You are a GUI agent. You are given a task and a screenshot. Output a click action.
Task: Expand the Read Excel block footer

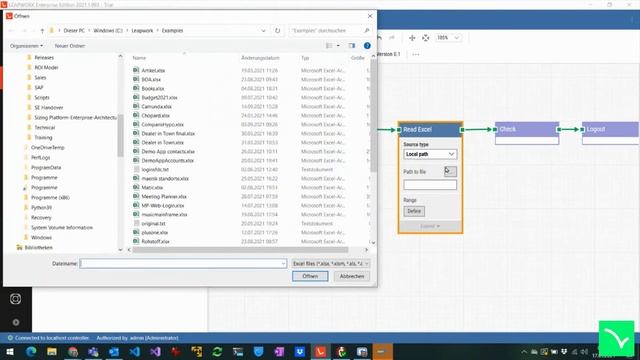coord(430,226)
